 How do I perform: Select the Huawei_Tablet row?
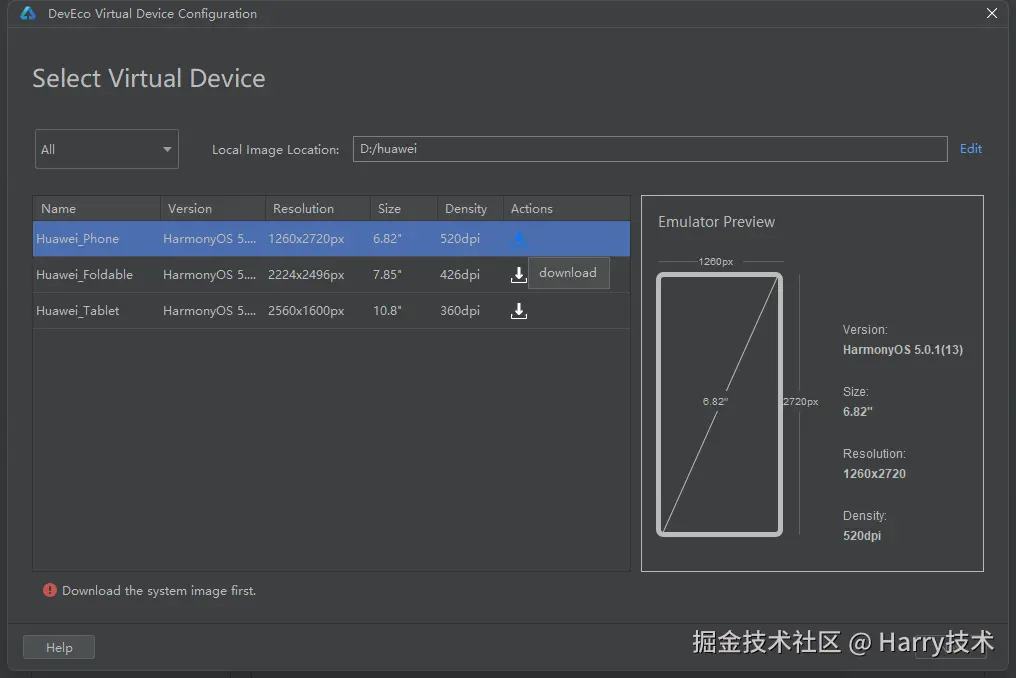(x=331, y=310)
